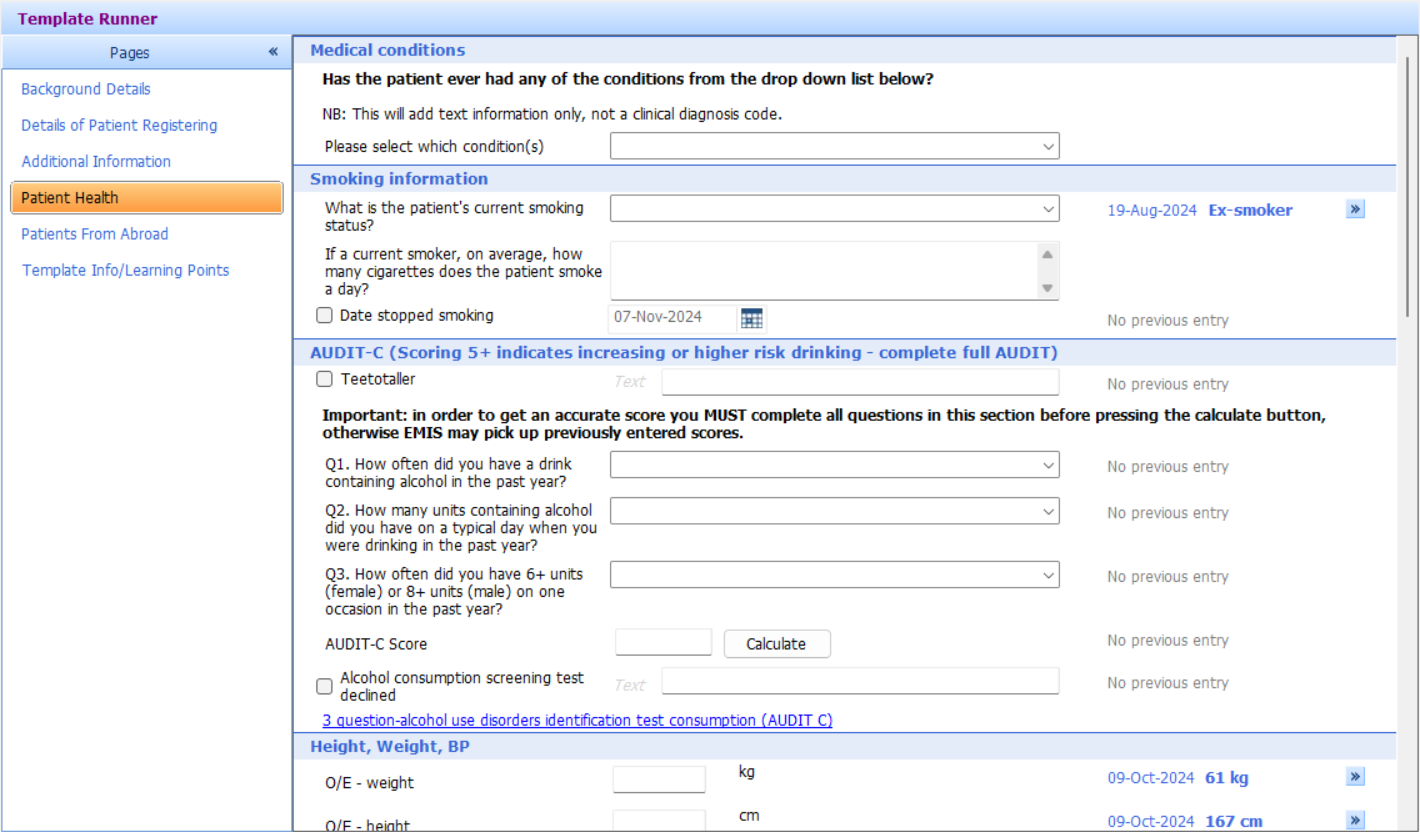Click the main form vertical scrollbar
1420x832 pixels.
(x=1409, y=187)
